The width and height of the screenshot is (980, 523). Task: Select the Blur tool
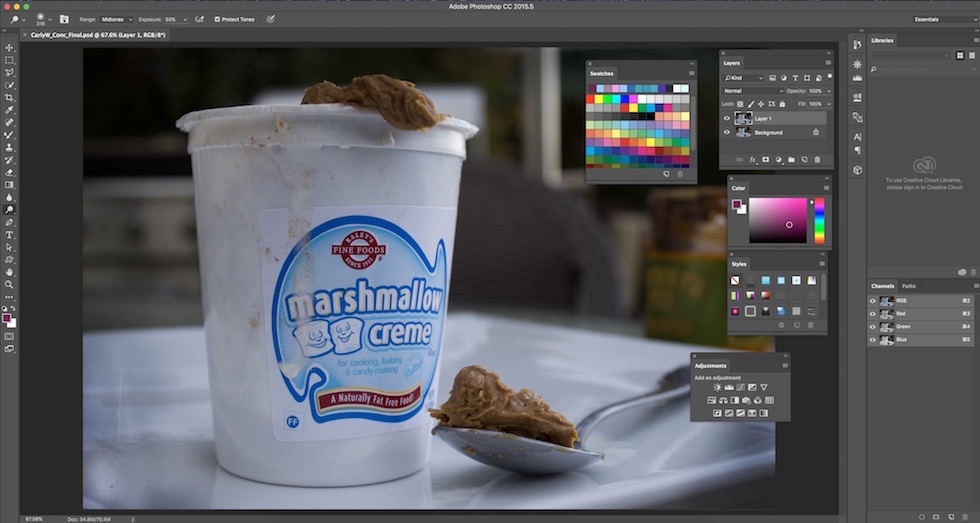[x=9, y=197]
